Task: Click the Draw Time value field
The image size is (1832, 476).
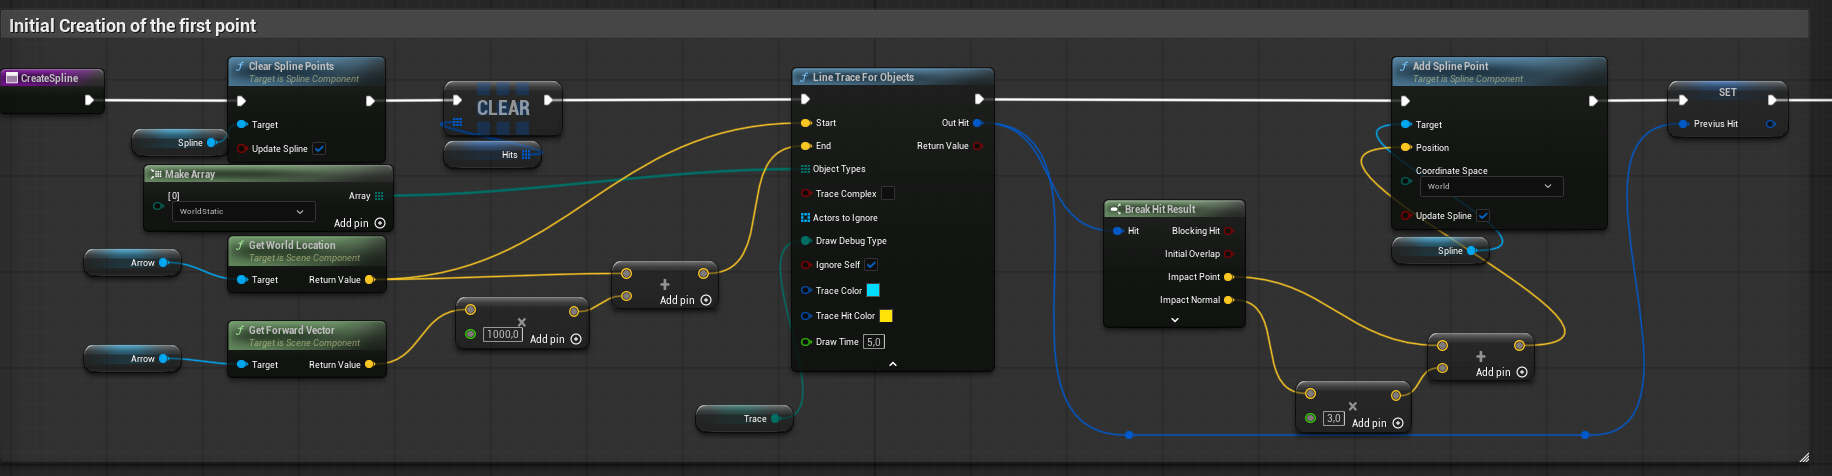Action: point(873,342)
